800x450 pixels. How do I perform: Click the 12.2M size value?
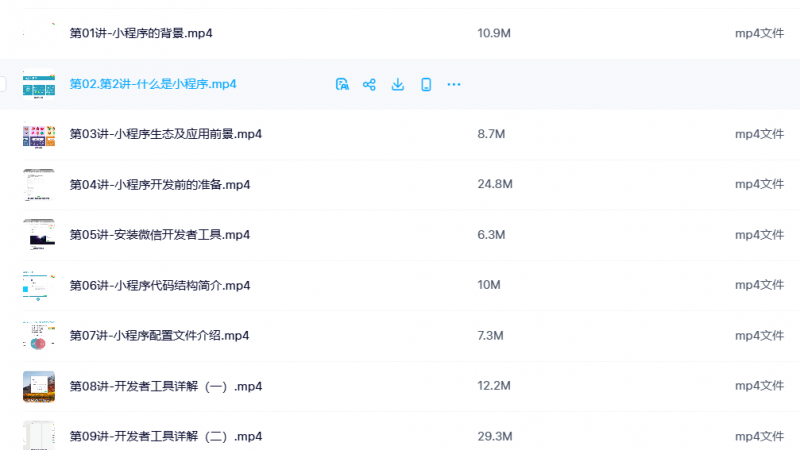tap(494, 386)
